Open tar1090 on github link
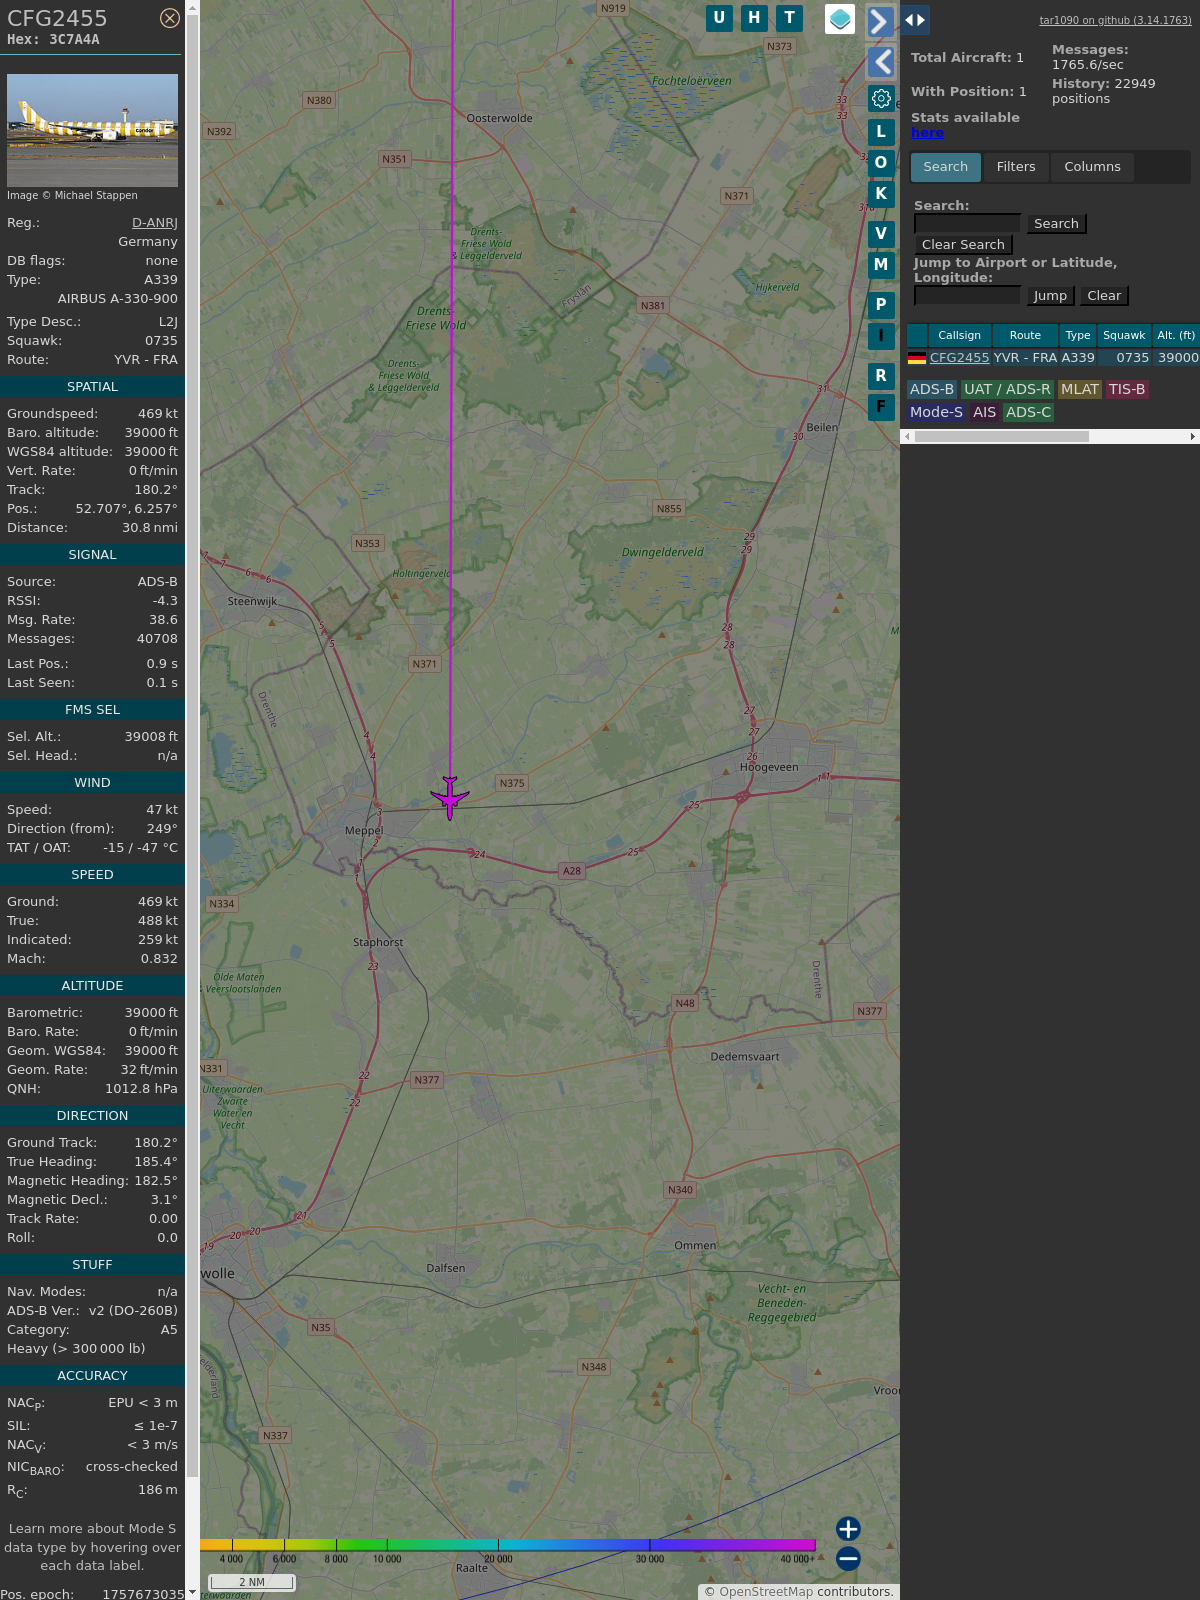The width and height of the screenshot is (1200, 1600). coord(1115,20)
